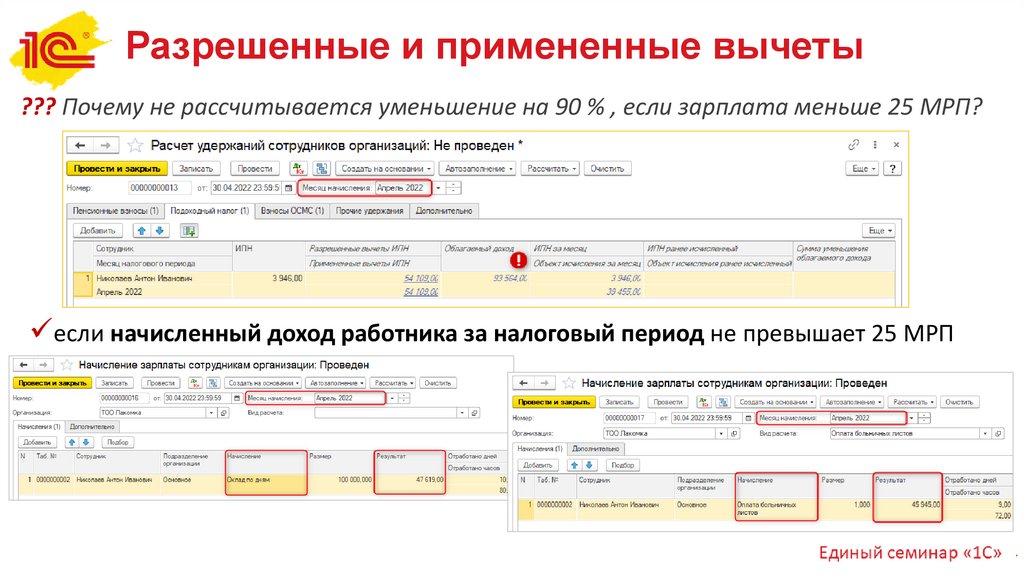Screen dimensions: 1024x574
Task: Click forward arrow in Расчет удержаний window
Action: point(104,145)
